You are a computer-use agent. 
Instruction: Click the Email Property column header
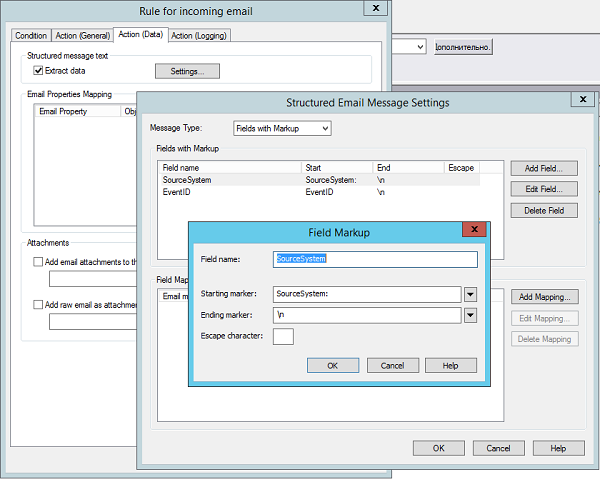78,111
